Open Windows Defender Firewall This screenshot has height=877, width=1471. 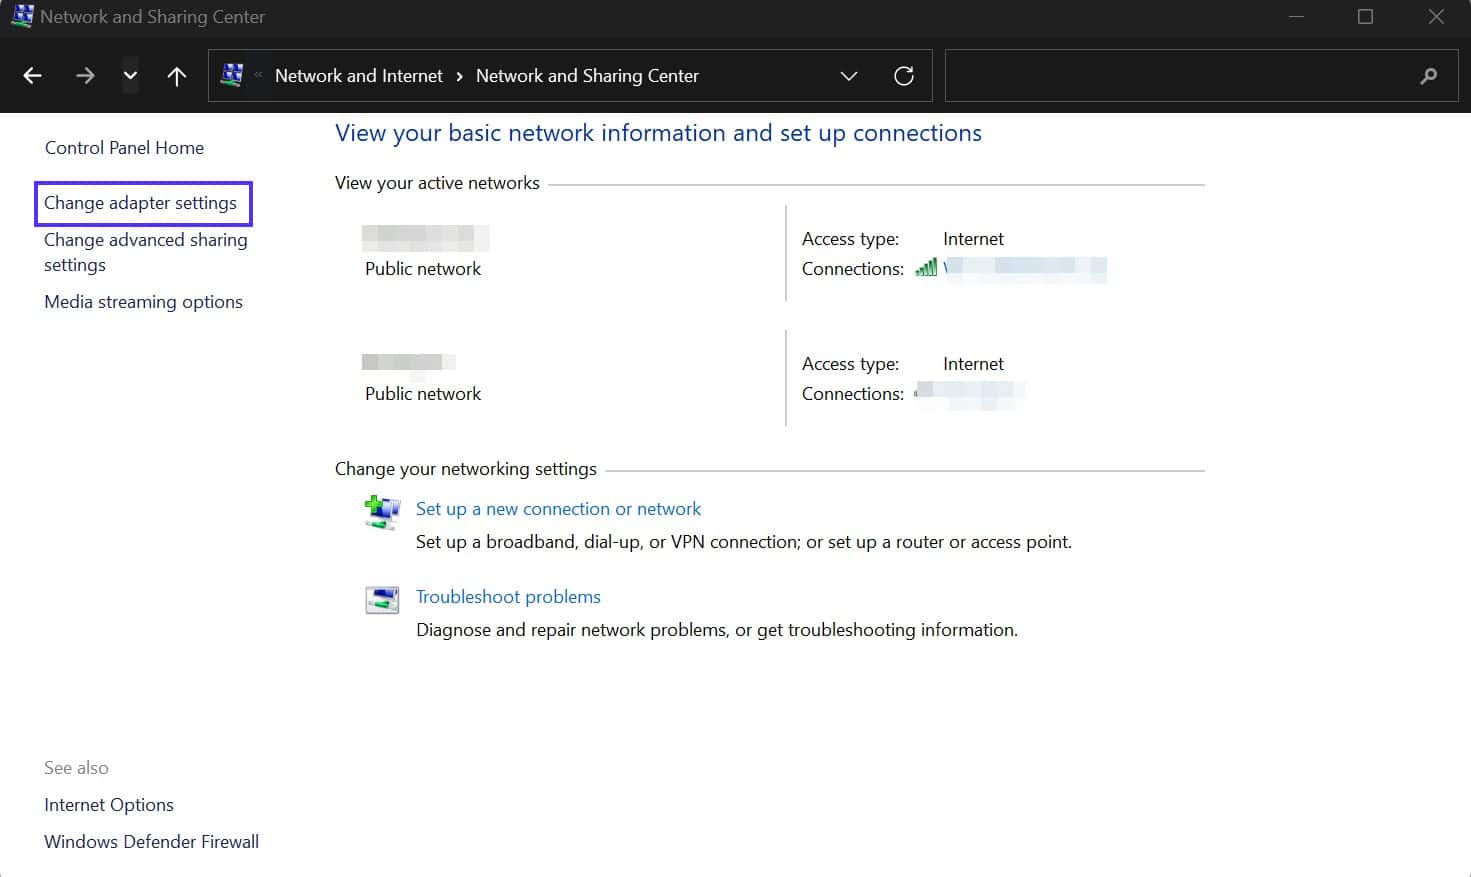(x=151, y=841)
